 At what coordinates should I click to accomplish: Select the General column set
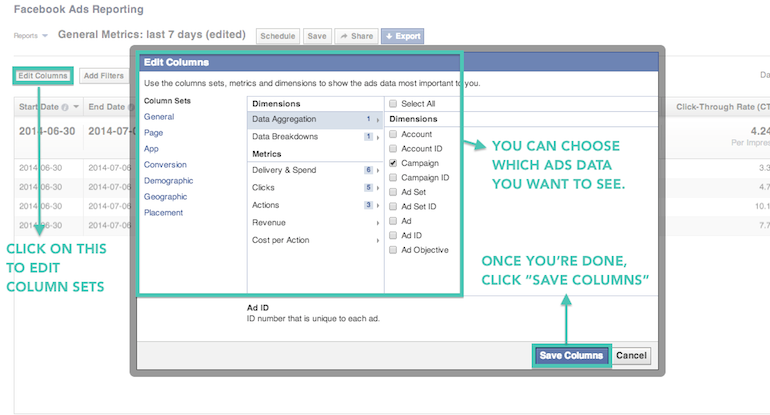click(159, 116)
